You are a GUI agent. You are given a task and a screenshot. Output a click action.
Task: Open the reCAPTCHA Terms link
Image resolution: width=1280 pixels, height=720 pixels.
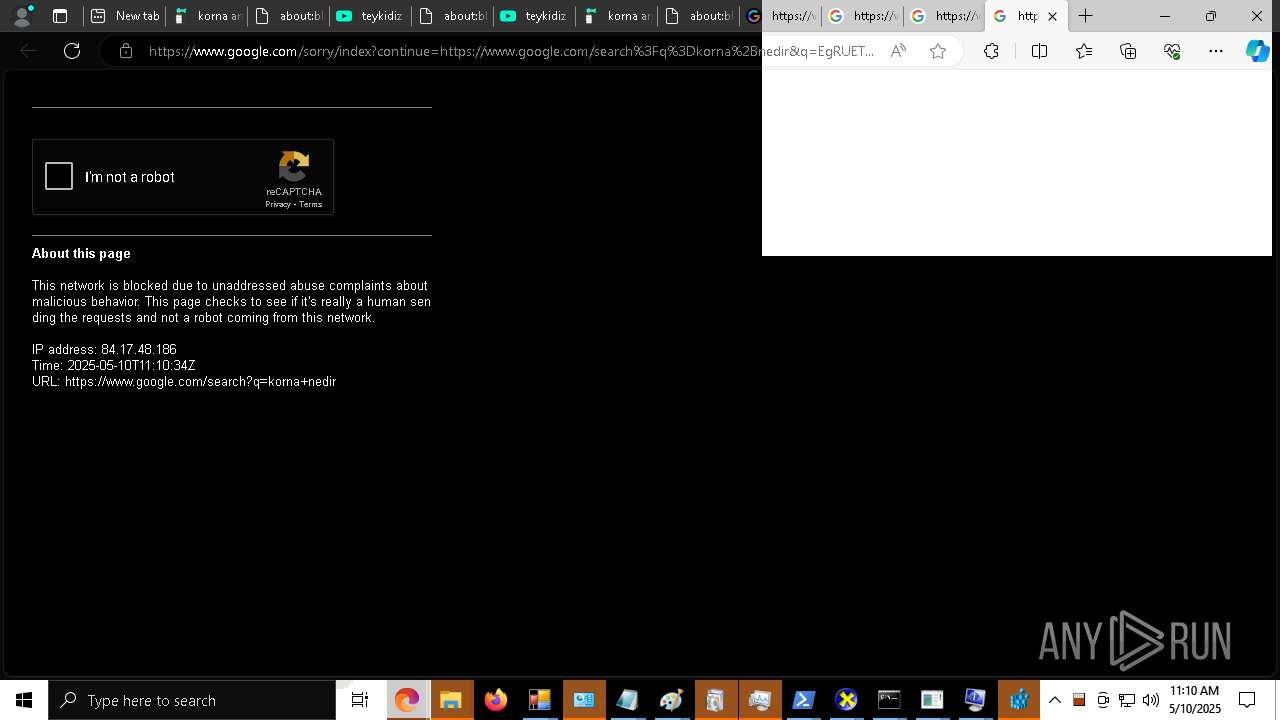tap(310, 204)
